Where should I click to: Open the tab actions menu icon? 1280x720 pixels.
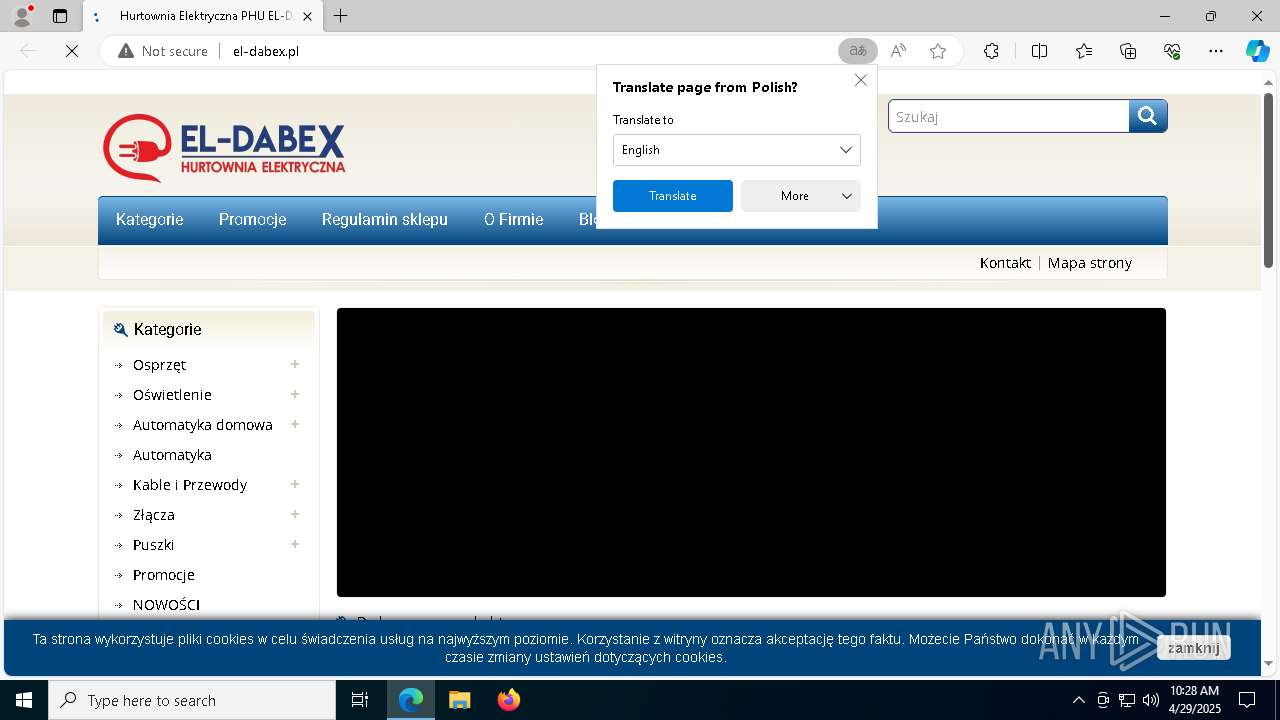click(60, 16)
